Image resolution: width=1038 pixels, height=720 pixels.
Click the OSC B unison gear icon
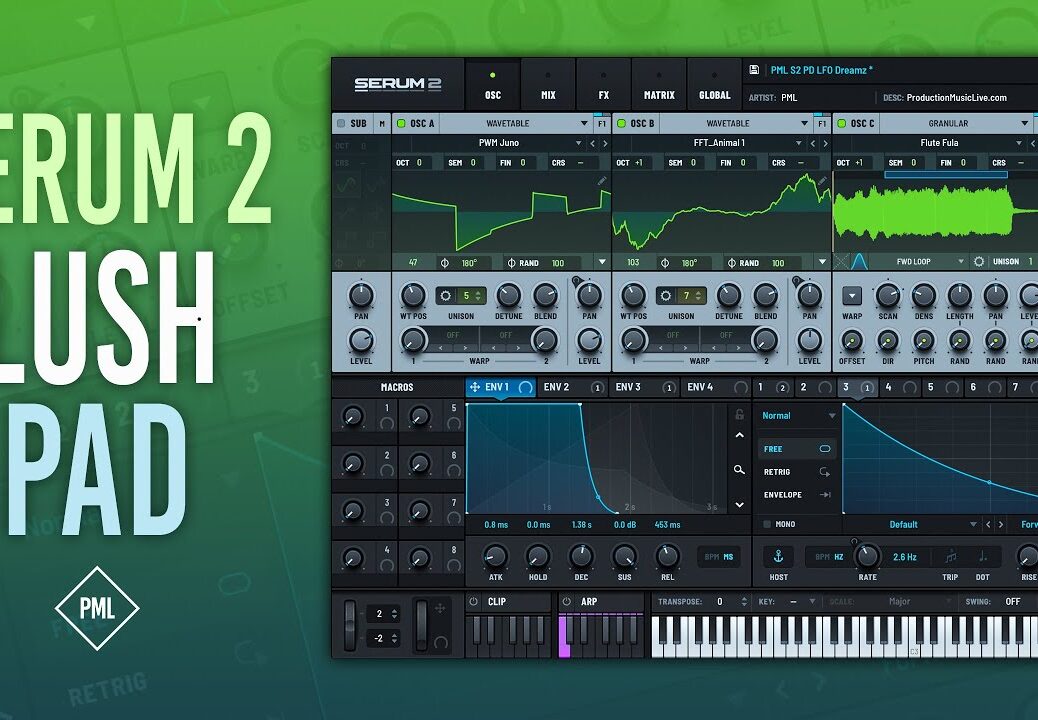[666, 296]
